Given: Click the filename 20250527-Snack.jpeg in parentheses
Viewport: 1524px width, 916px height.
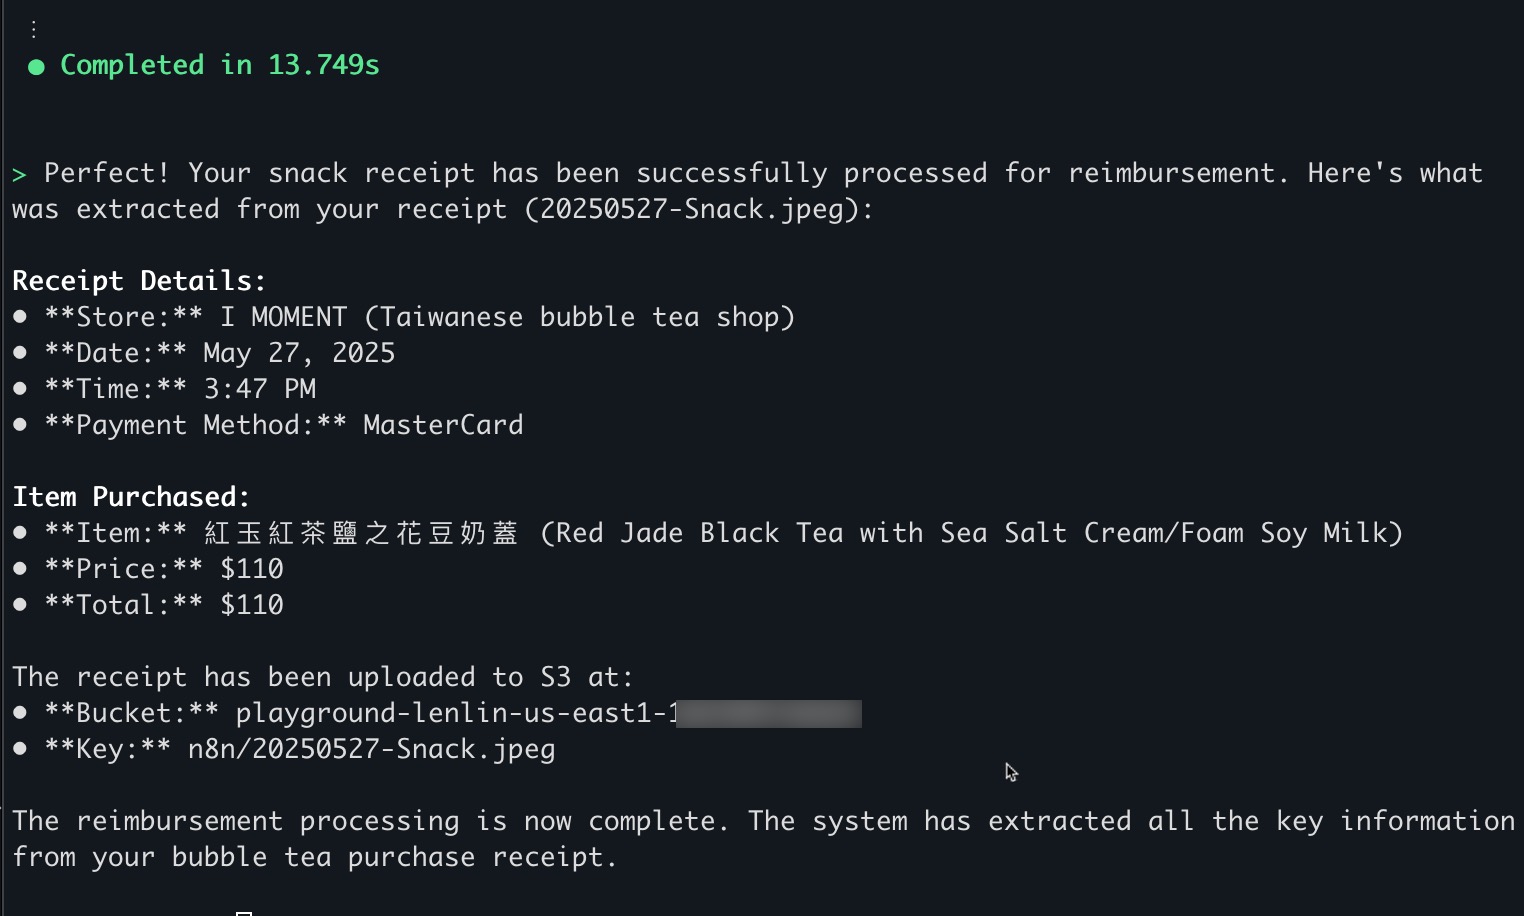Looking at the screenshot, I should point(691,209).
